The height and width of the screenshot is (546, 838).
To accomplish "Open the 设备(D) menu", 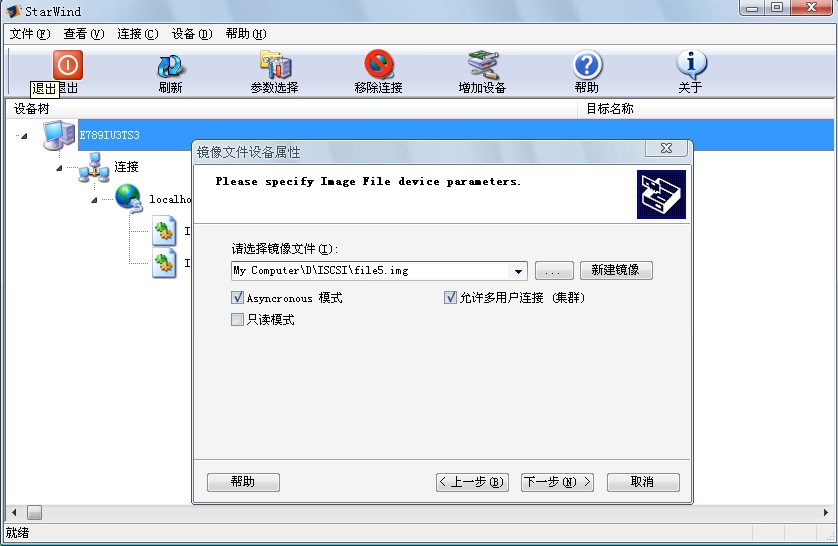I will coord(192,34).
